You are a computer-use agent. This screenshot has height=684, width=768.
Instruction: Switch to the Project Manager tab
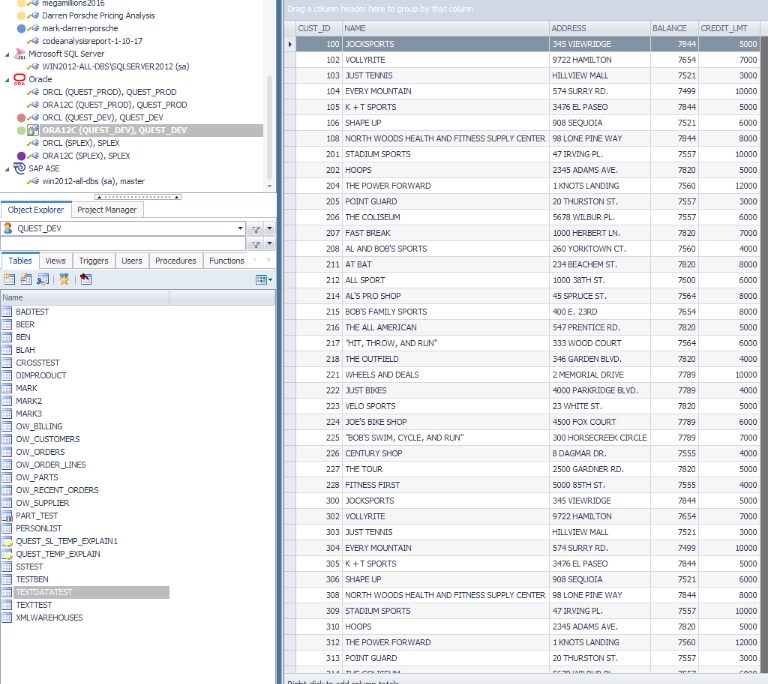(x=107, y=210)
